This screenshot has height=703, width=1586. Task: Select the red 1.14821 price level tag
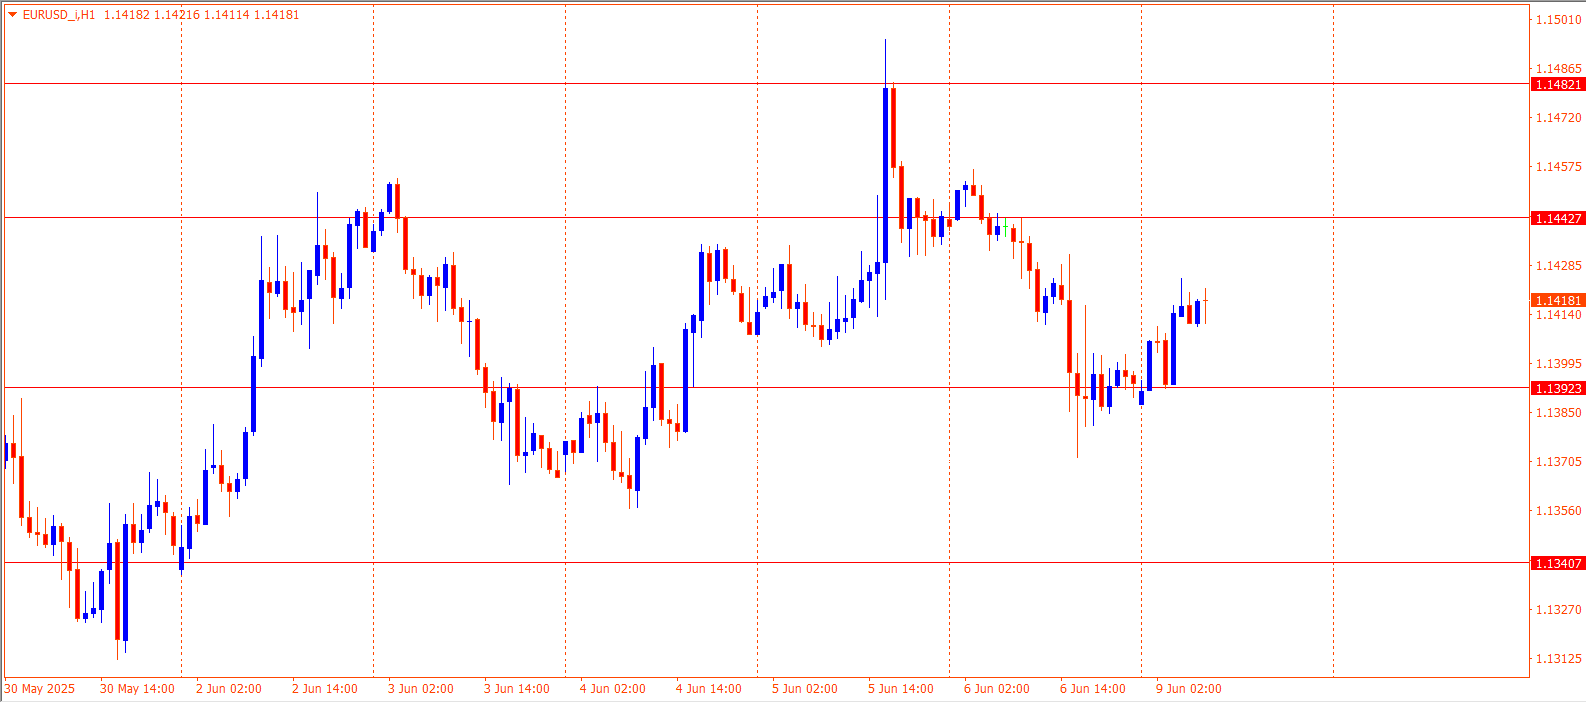tap(1558, 85)
